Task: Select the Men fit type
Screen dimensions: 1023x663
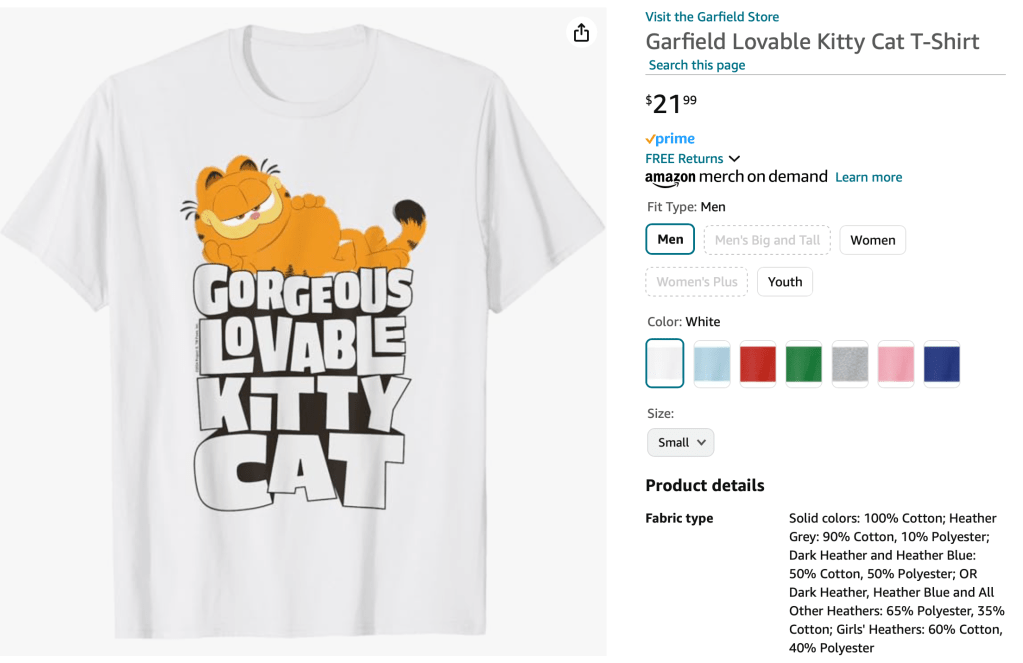Action: tap(670, 240)
